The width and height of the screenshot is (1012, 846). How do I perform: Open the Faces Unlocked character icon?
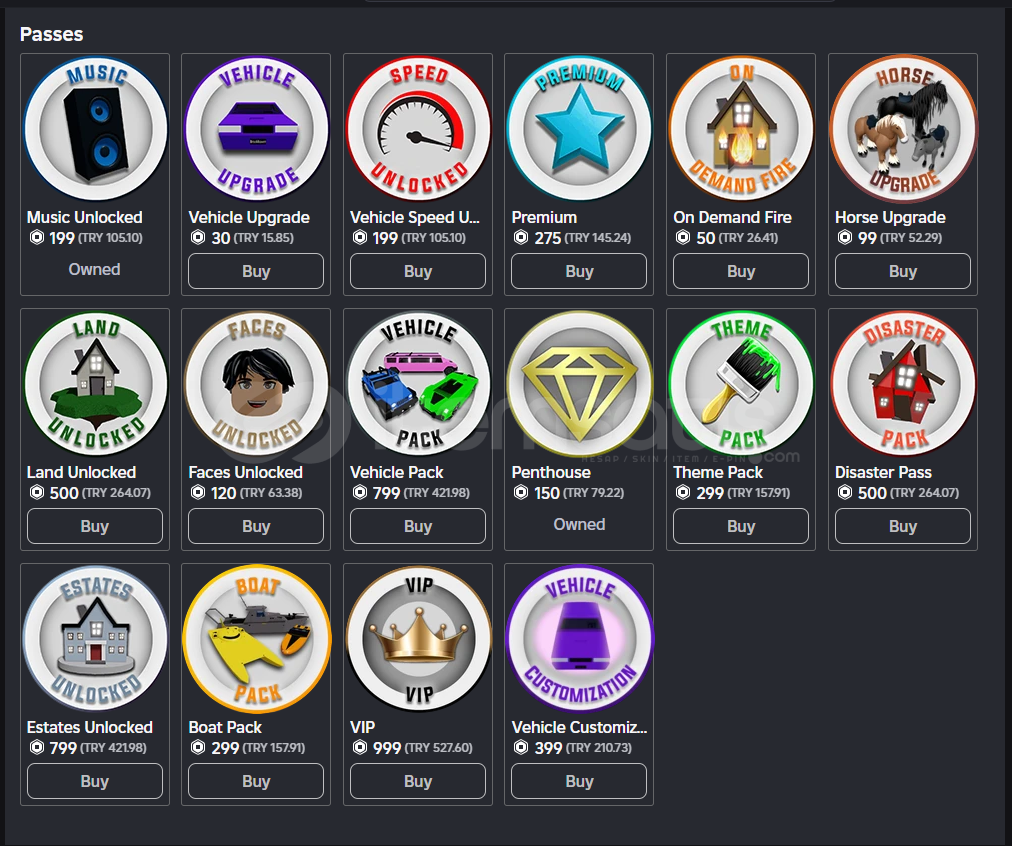pyautogui.click(x=256, y=383)
